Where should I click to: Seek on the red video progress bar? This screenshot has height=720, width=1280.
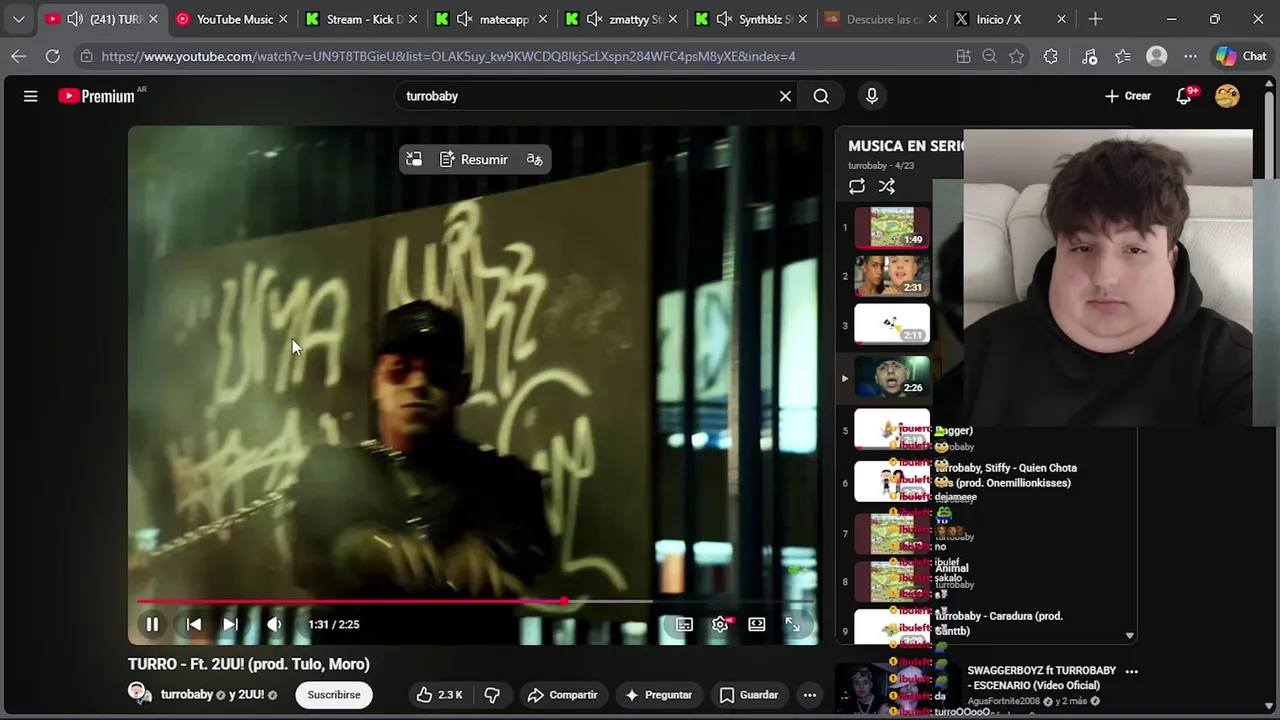475,601
